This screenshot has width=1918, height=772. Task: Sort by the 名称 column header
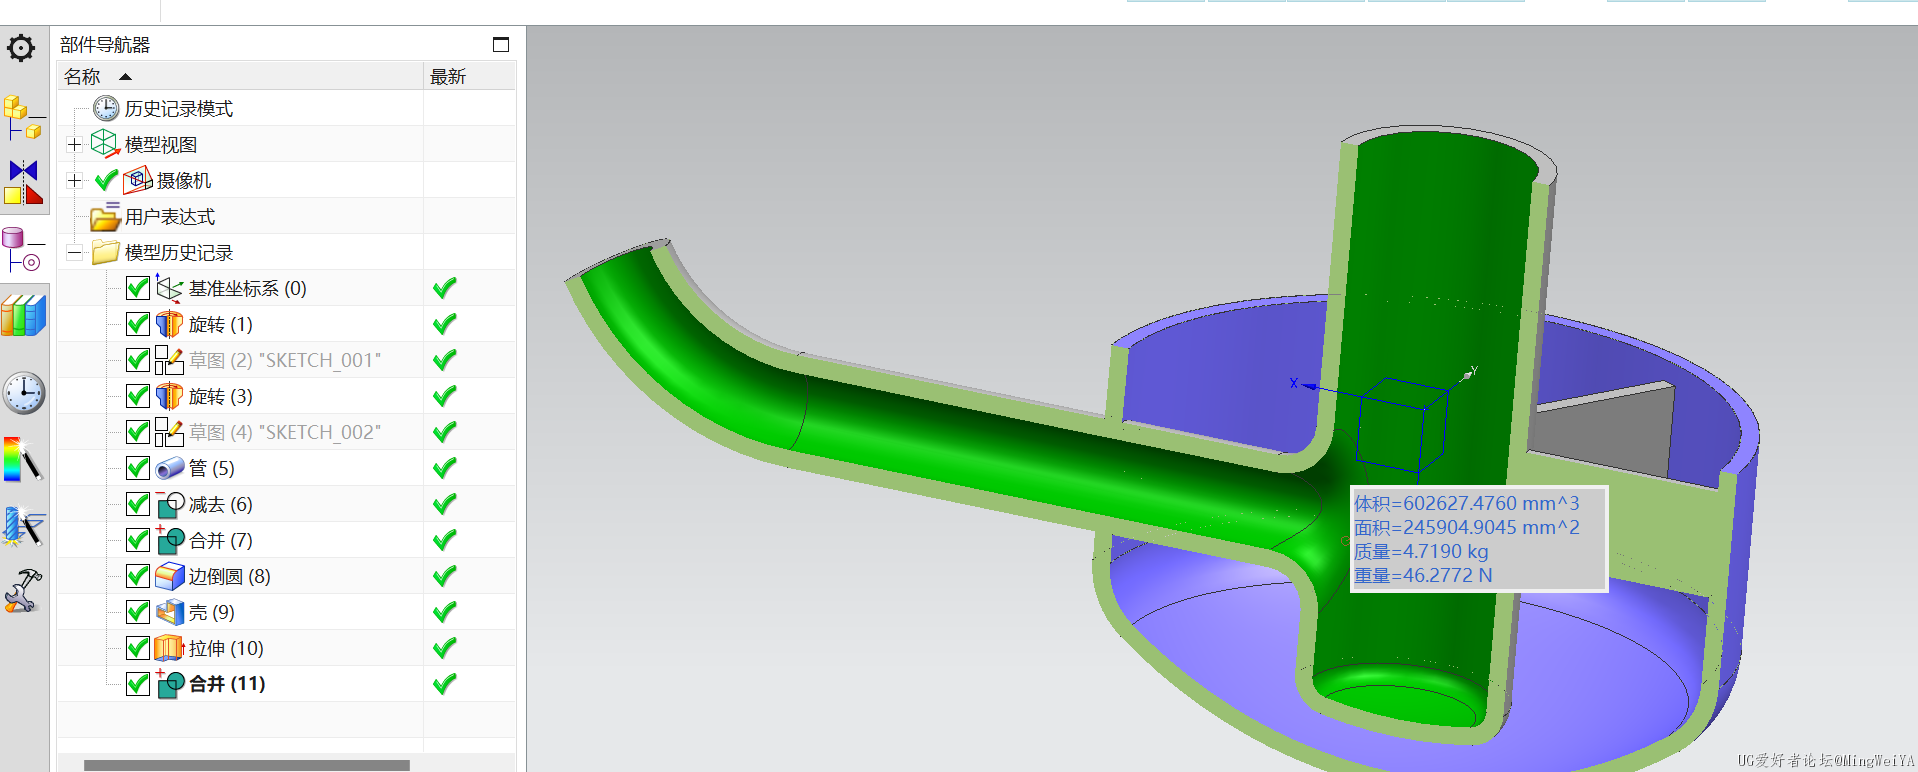(240, 76)
